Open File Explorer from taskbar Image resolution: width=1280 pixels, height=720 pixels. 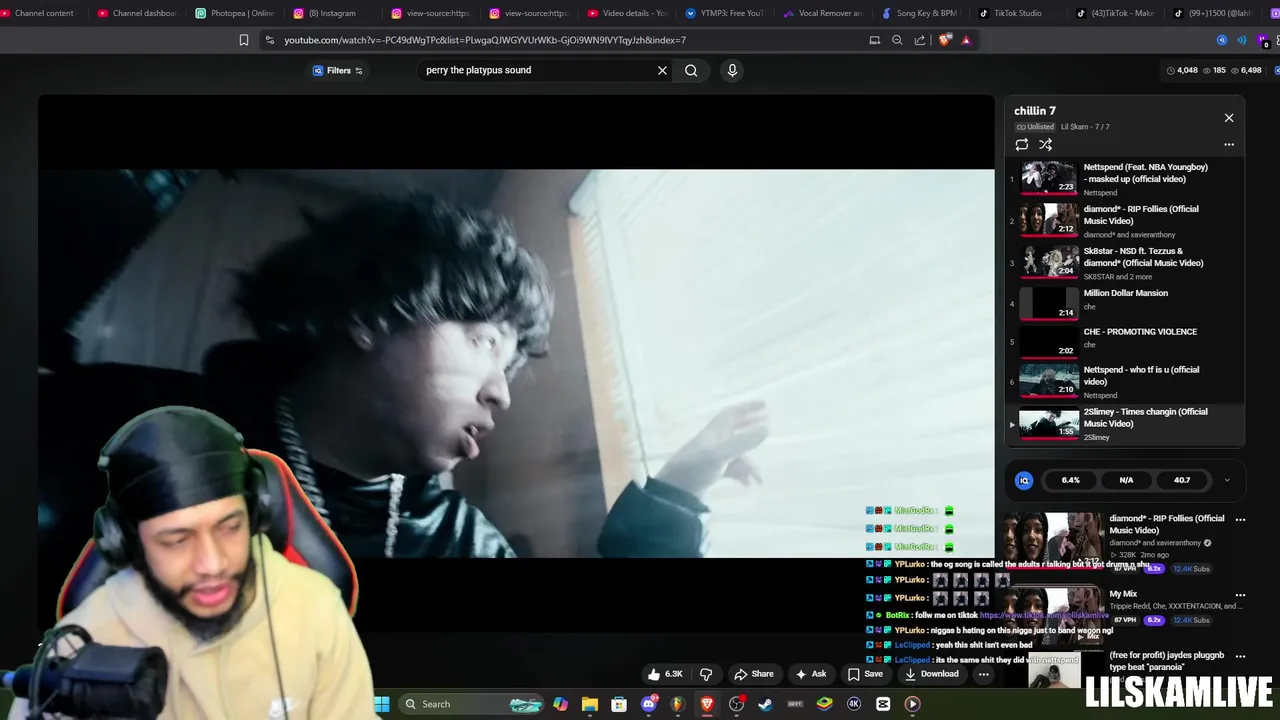point(590,704)
